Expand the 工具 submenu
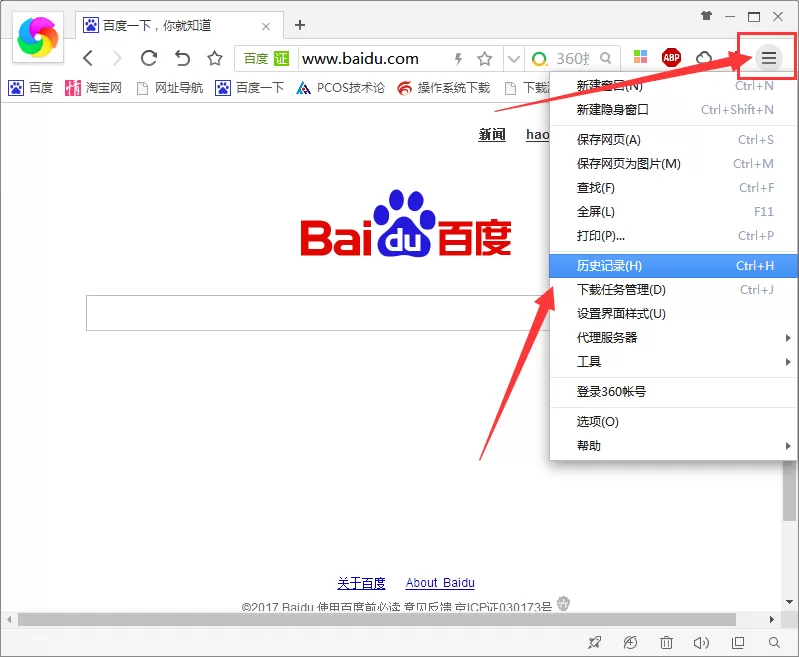The width and height of the screenshot is (799, 657). [675, 361]
